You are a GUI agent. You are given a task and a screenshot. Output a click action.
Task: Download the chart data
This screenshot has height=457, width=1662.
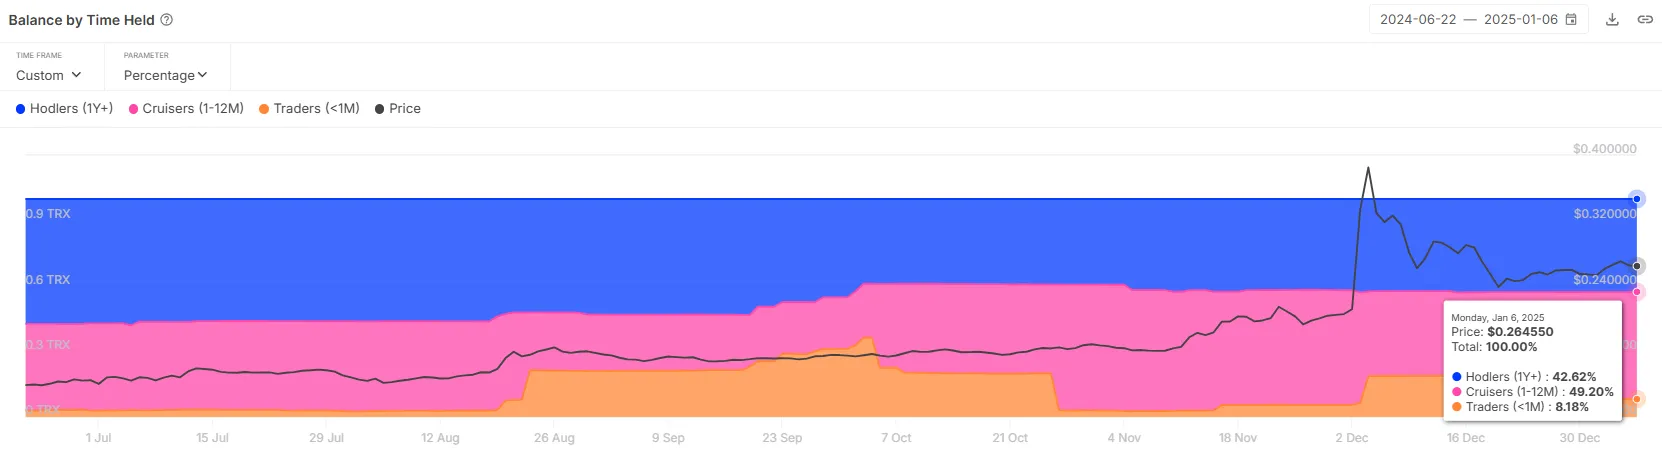(x=1612, y=19)
